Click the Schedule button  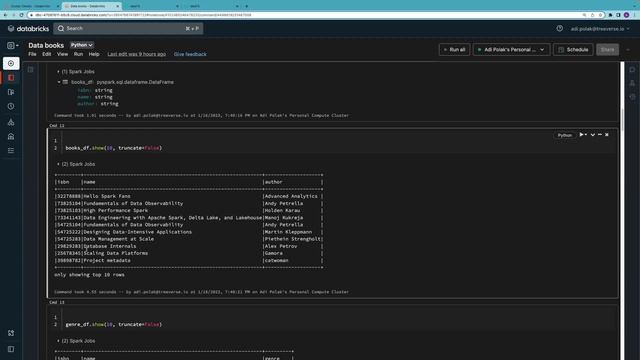point(573,50)
